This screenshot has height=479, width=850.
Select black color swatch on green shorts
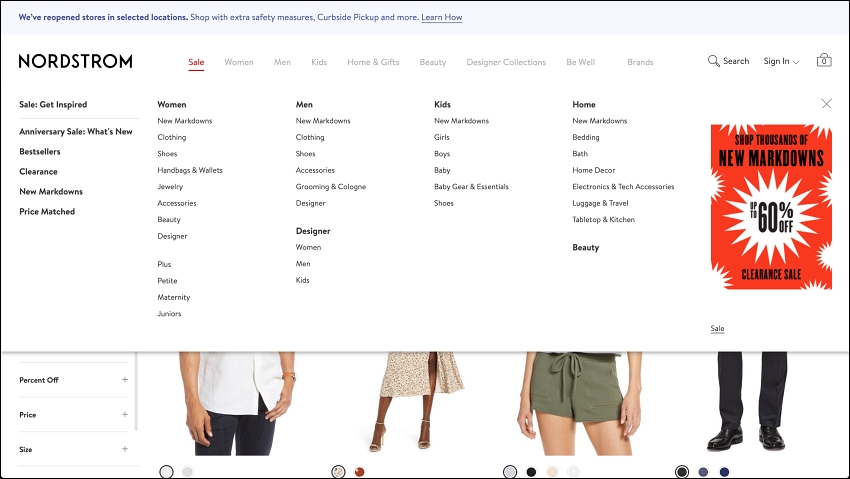[x=531, y=472]
